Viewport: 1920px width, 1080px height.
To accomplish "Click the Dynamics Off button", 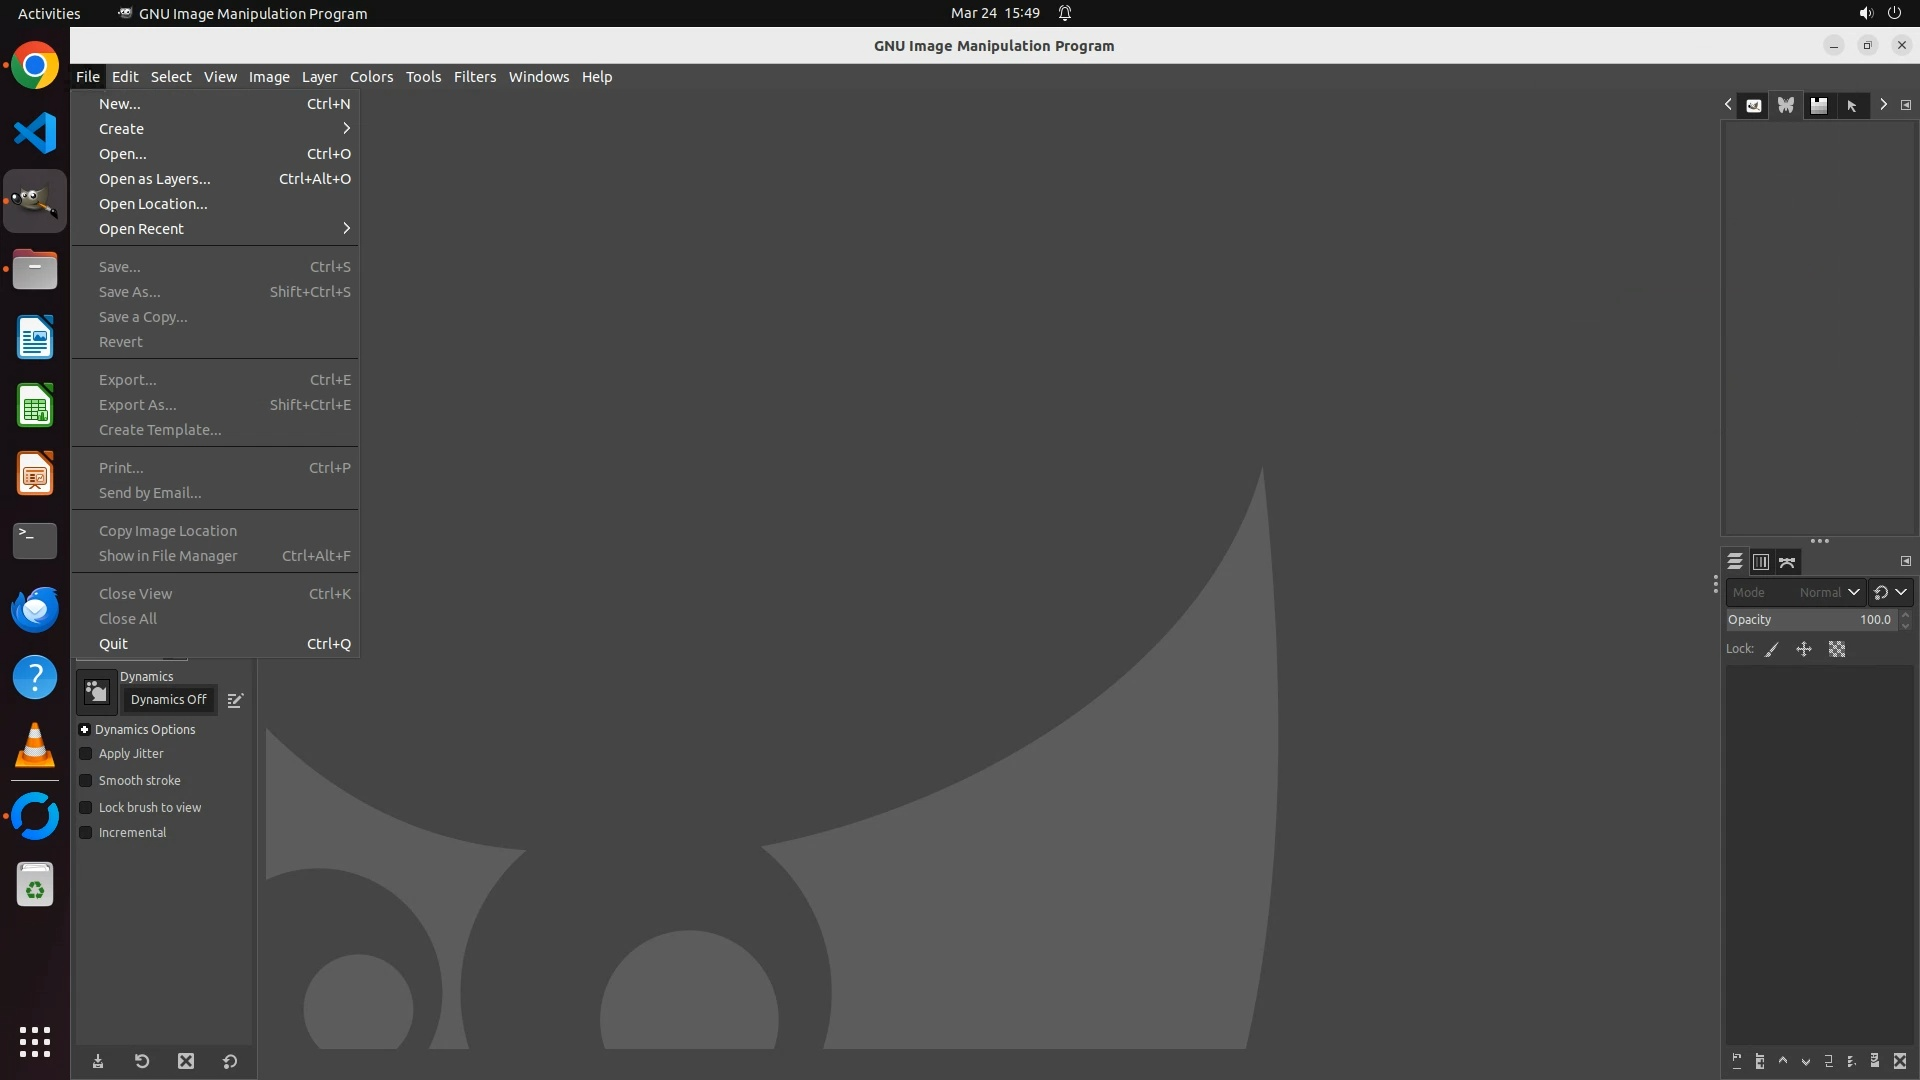I will [168, 700].
